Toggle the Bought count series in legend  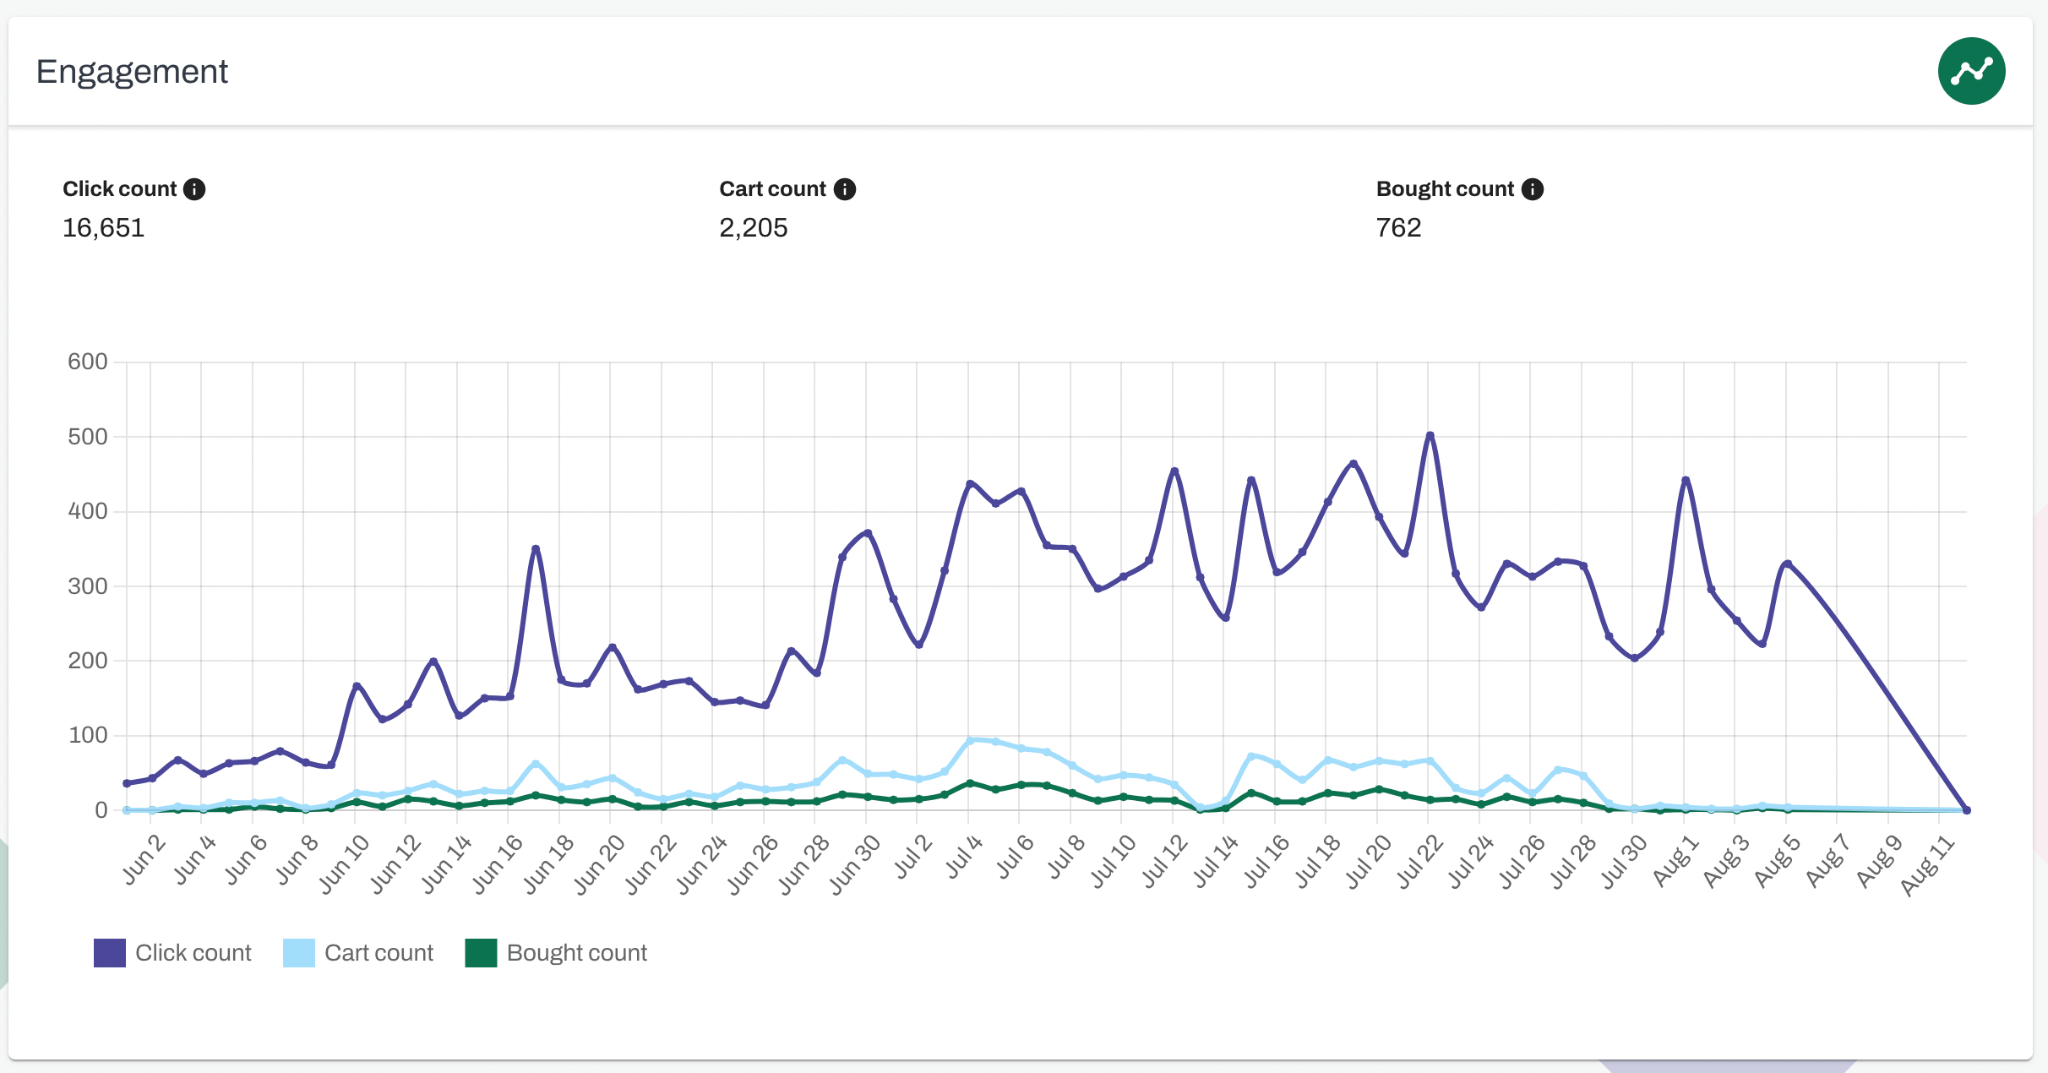(555, 953)
